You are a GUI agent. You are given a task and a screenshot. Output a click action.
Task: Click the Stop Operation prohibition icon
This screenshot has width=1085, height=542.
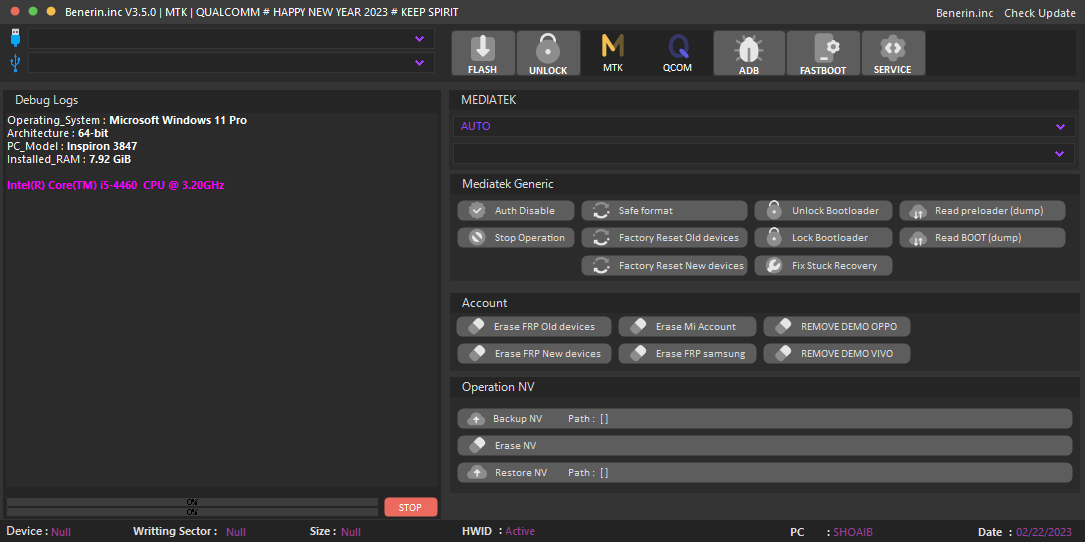475,237
